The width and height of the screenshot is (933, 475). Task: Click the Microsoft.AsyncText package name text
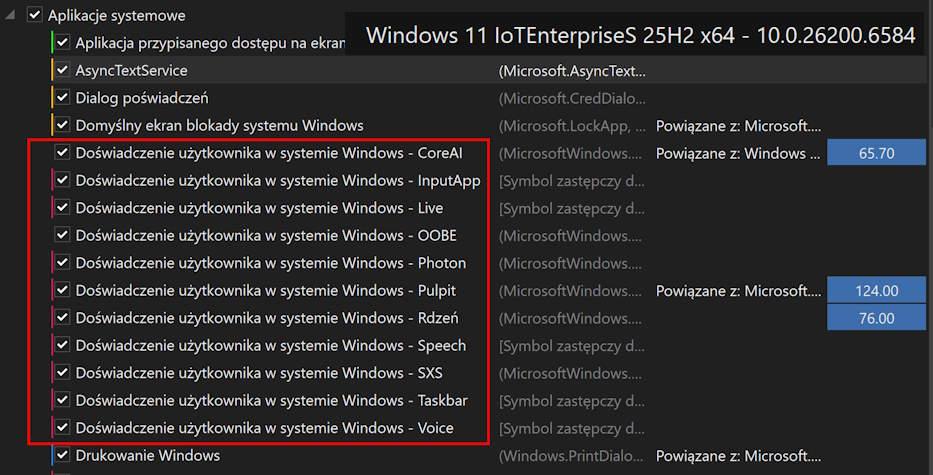(573, 71)
